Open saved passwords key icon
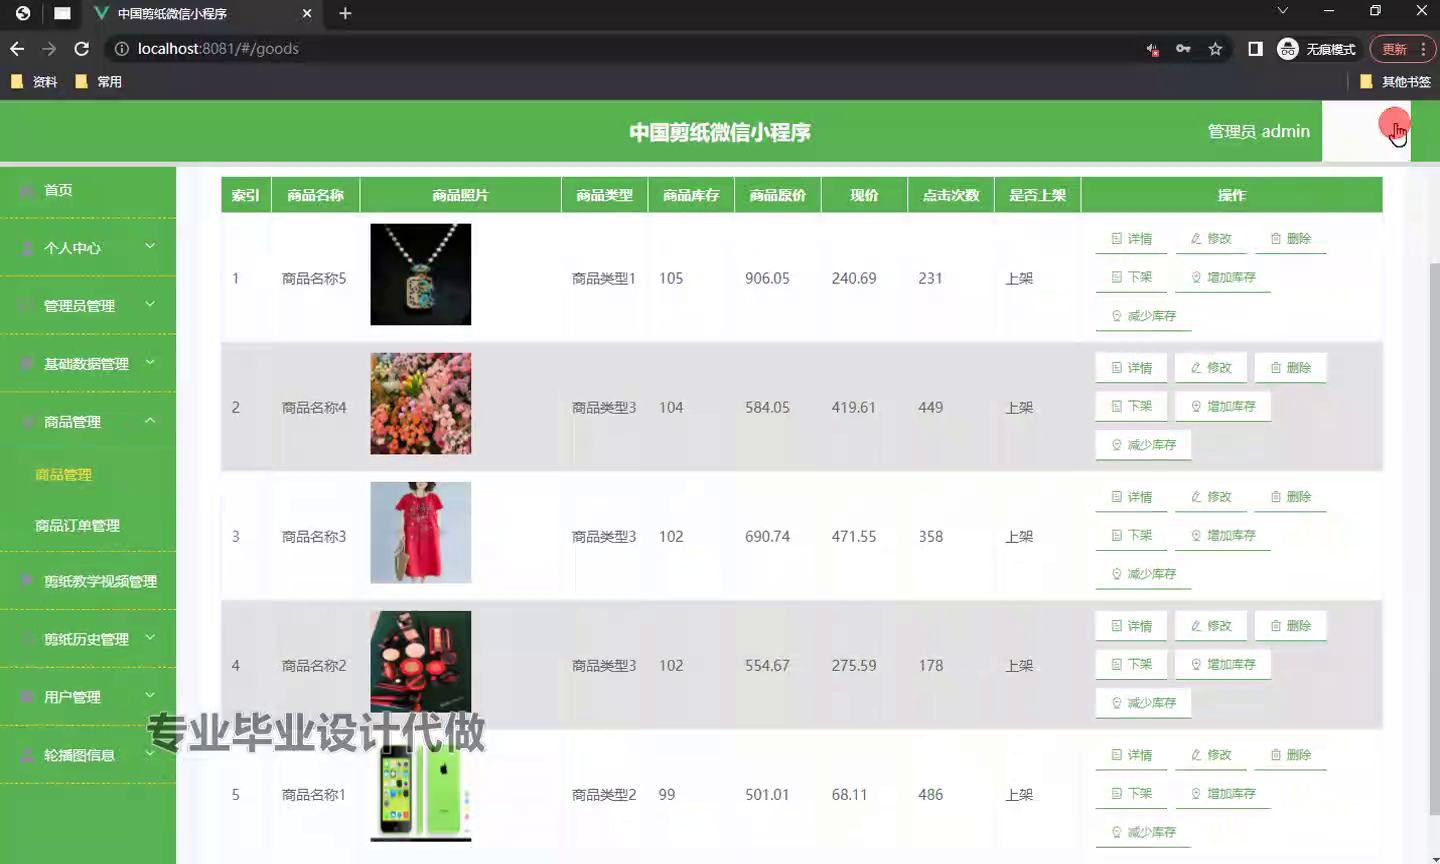The image size is (1440, 864). [1183, 49]
